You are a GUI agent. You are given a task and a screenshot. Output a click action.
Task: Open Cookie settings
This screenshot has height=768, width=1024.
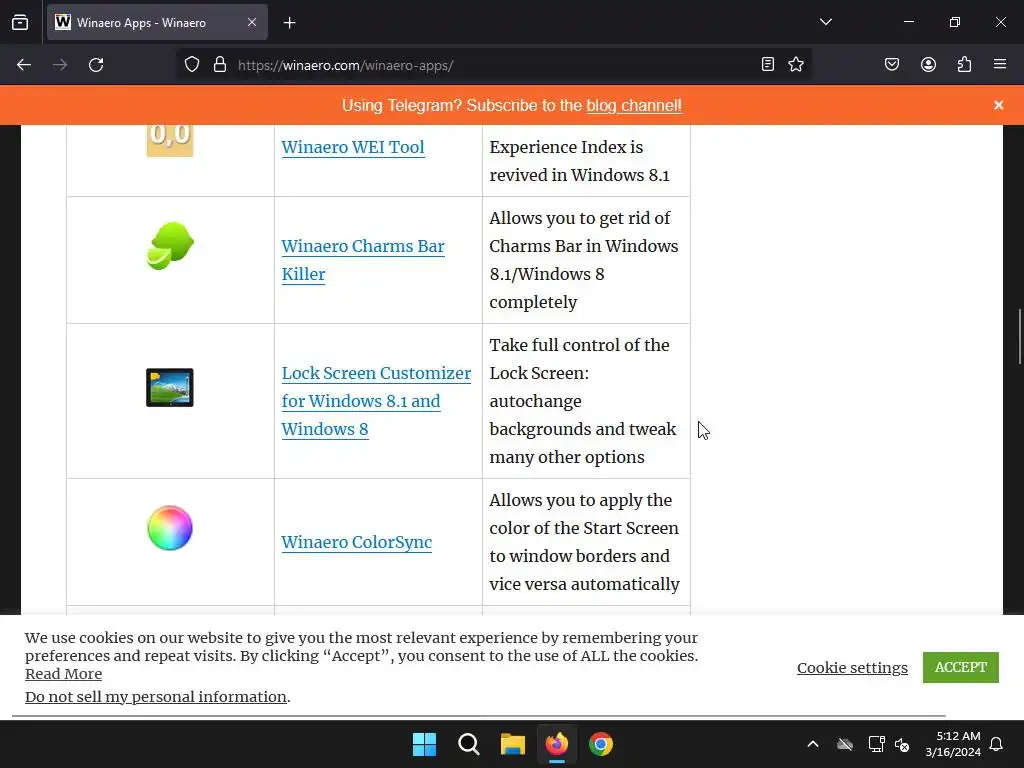pos(852,667)
